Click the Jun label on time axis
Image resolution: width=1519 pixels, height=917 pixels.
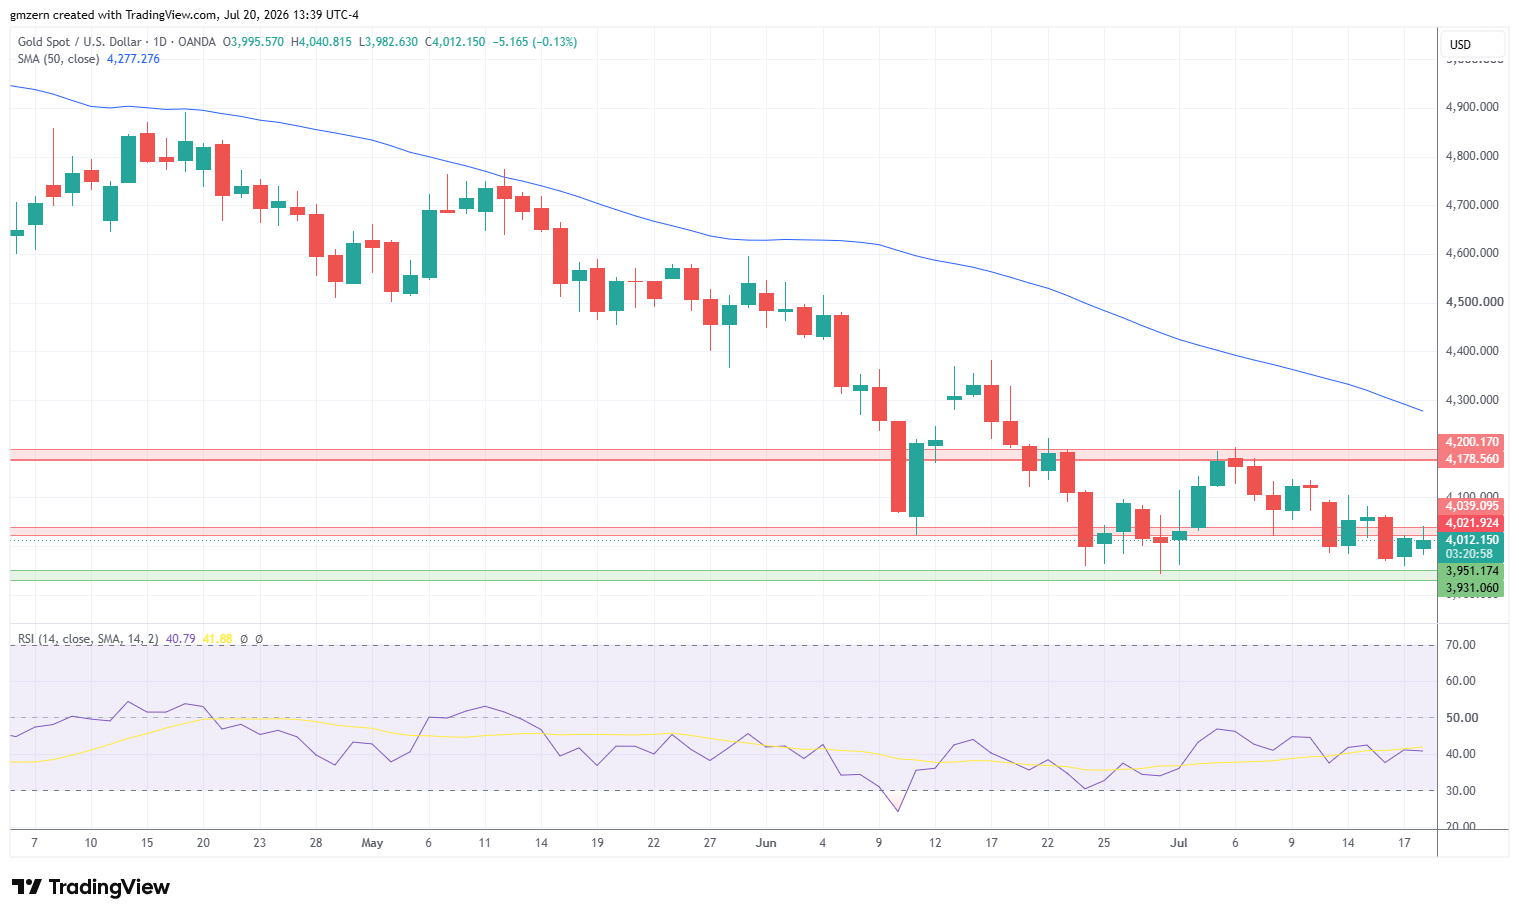pos(766,843)
